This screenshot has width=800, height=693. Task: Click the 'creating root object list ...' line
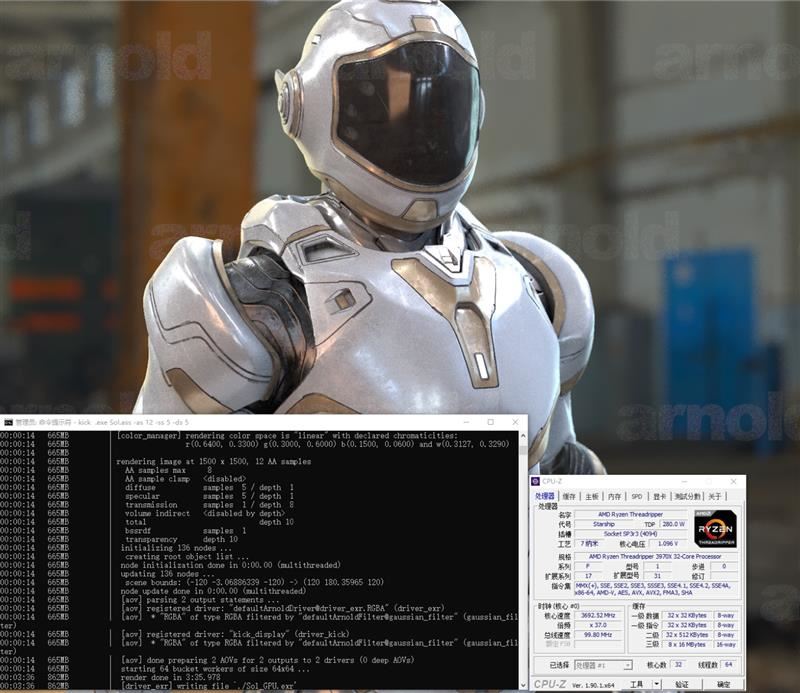click(187, 556)
